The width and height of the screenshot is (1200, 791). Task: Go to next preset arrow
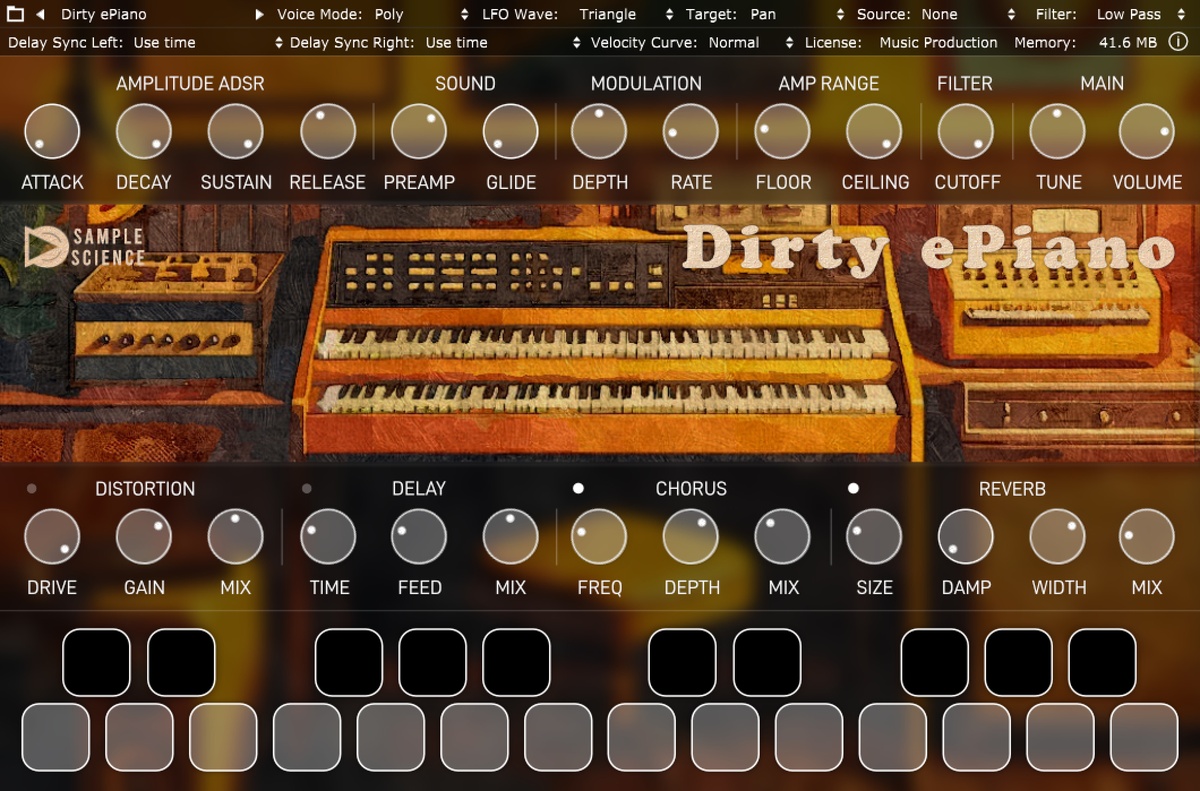tap(260, 14)
